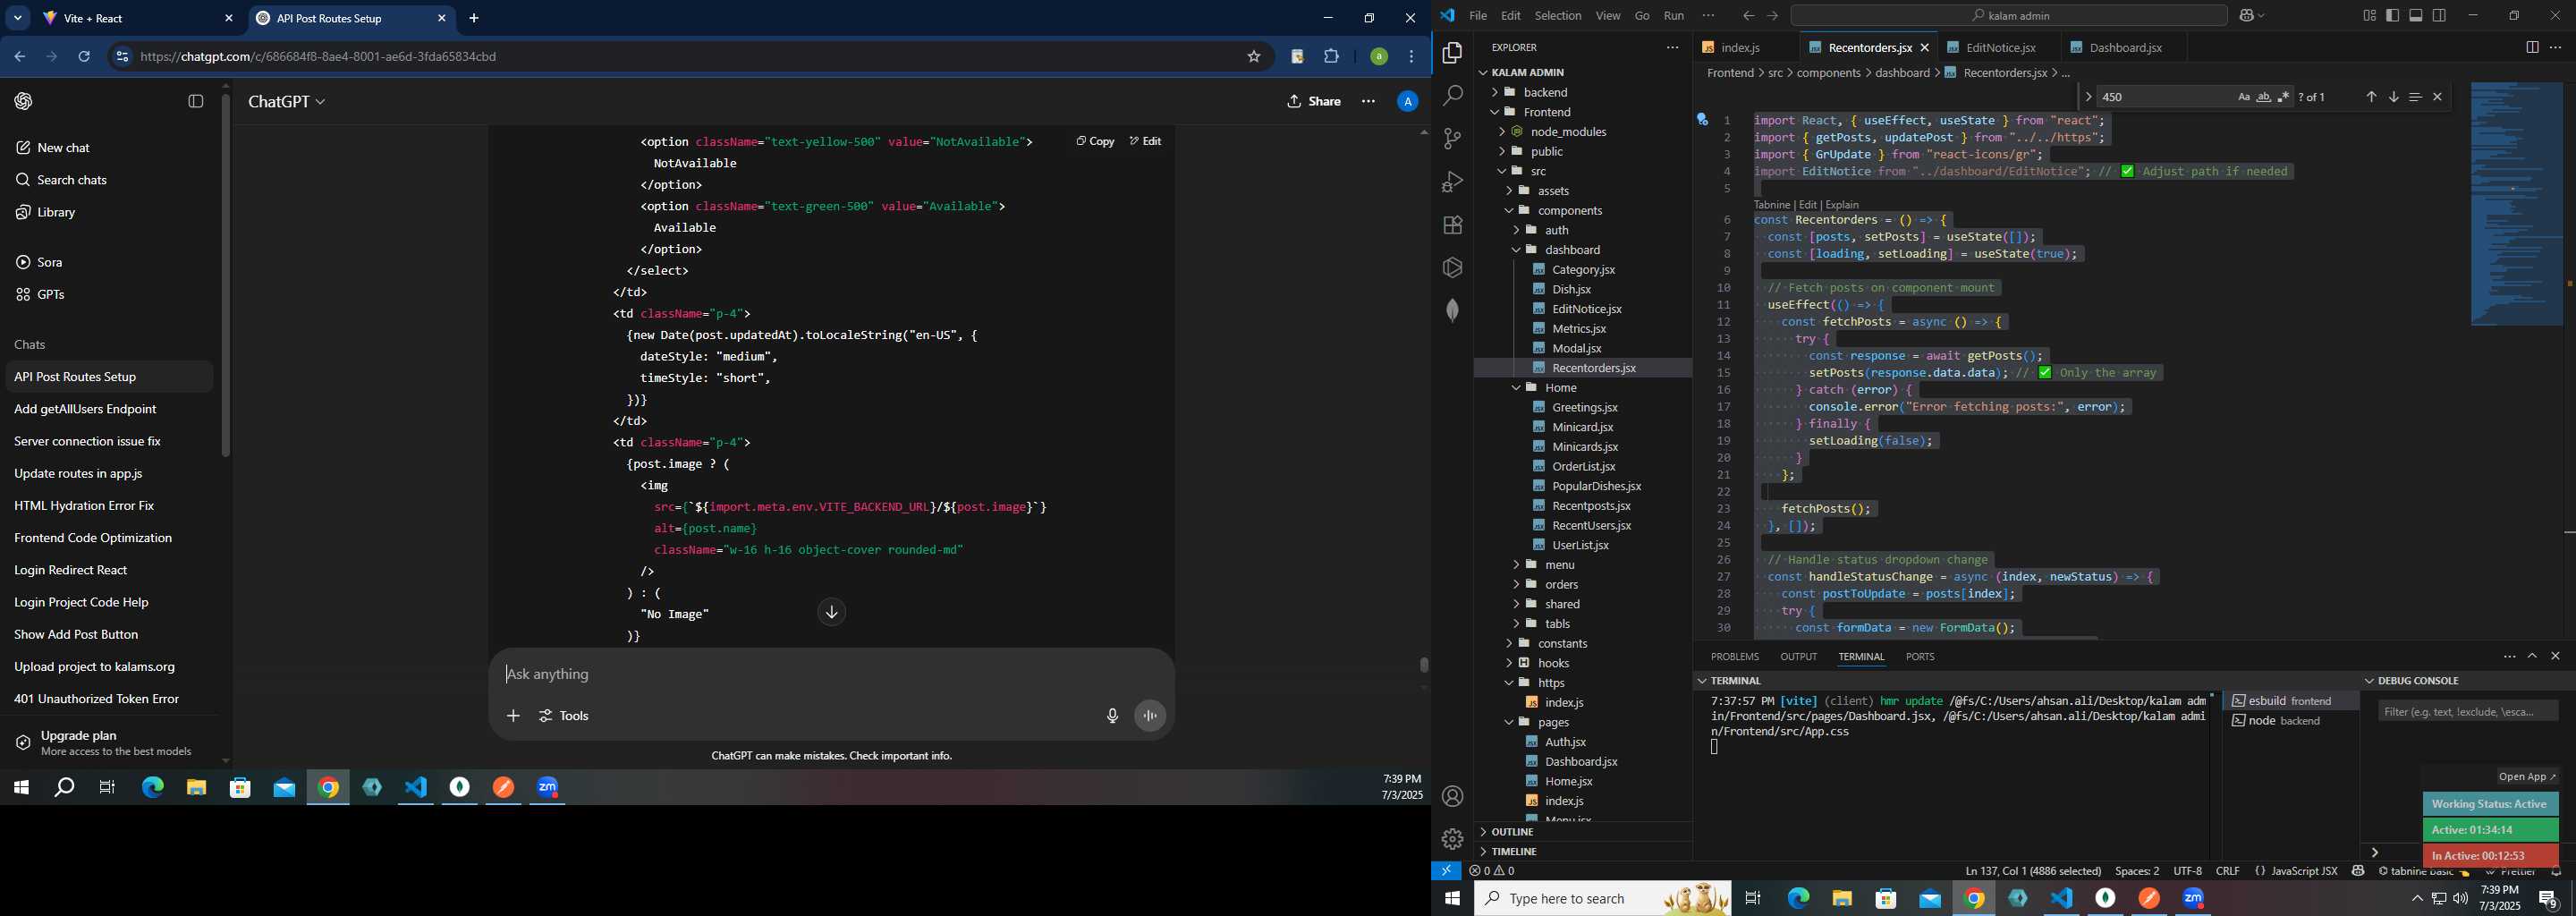
Task: Click the ChatGPT conversation vertical scrollbar thumb
Action: pos(1424,665)
